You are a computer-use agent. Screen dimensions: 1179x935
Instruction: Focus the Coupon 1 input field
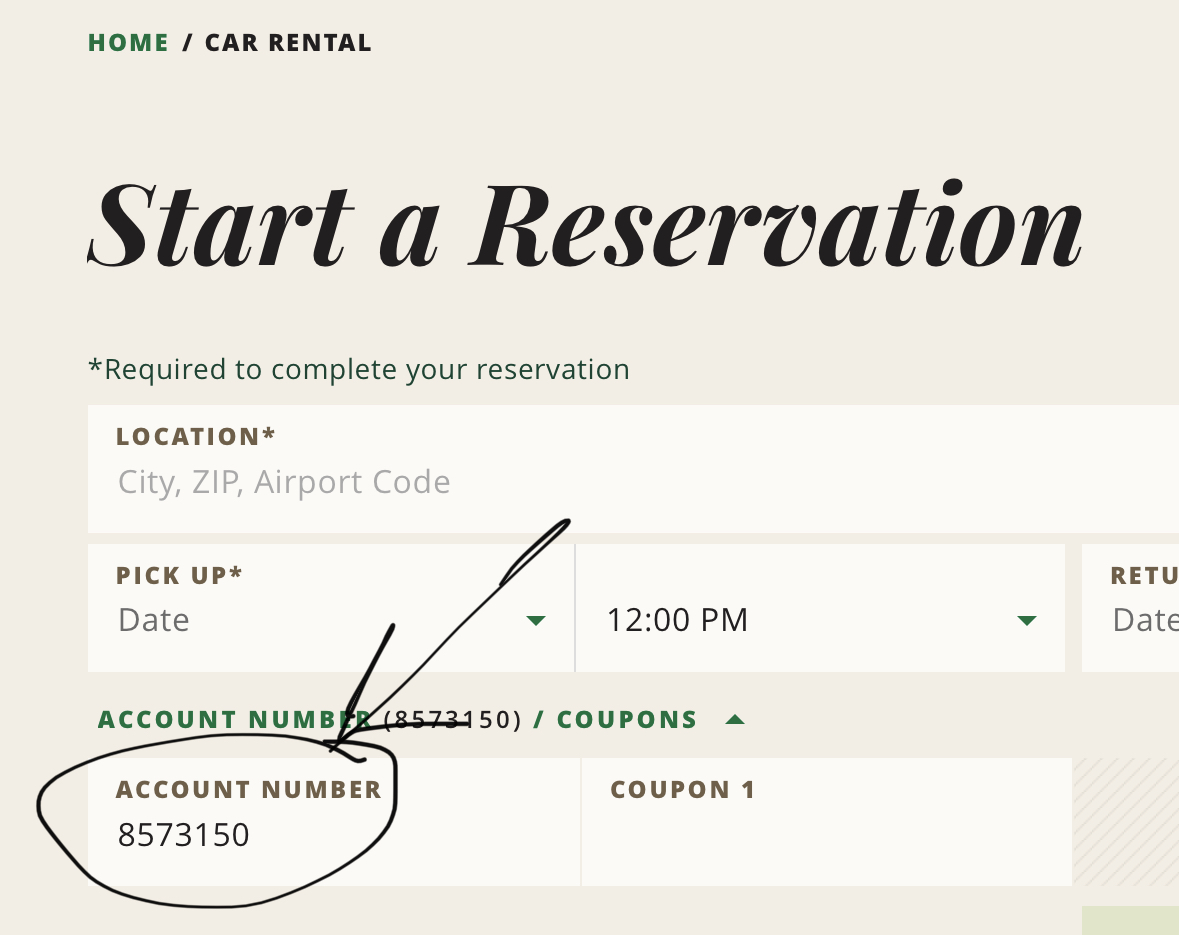(825, 835)
